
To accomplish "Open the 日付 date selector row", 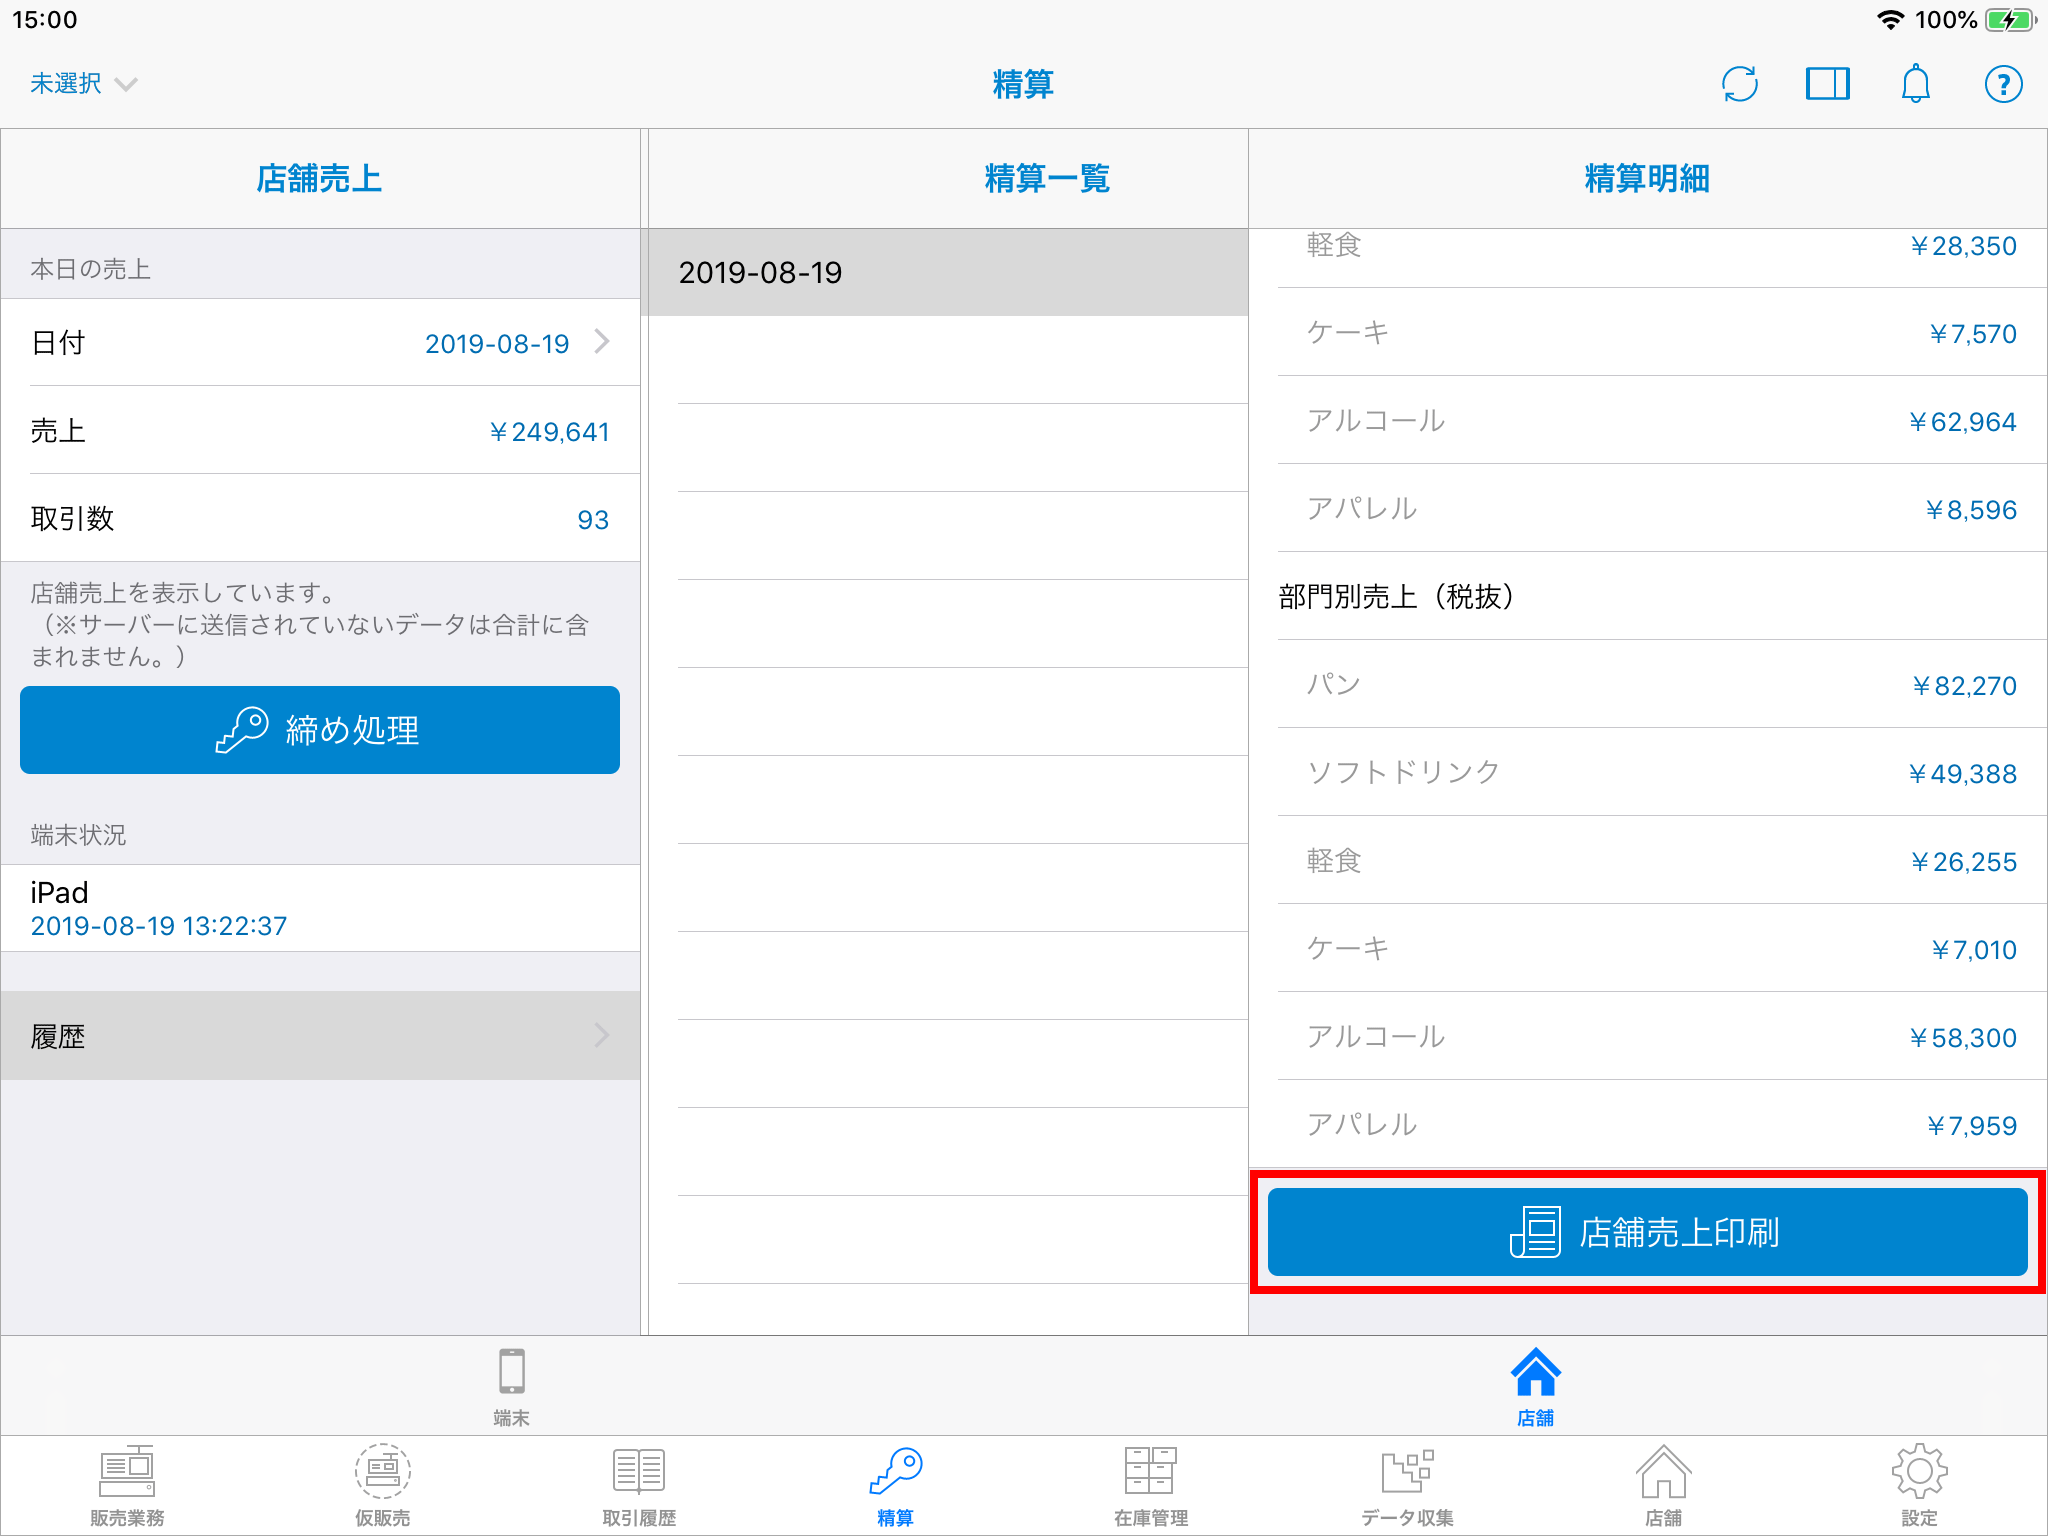I will coord(320,343).
